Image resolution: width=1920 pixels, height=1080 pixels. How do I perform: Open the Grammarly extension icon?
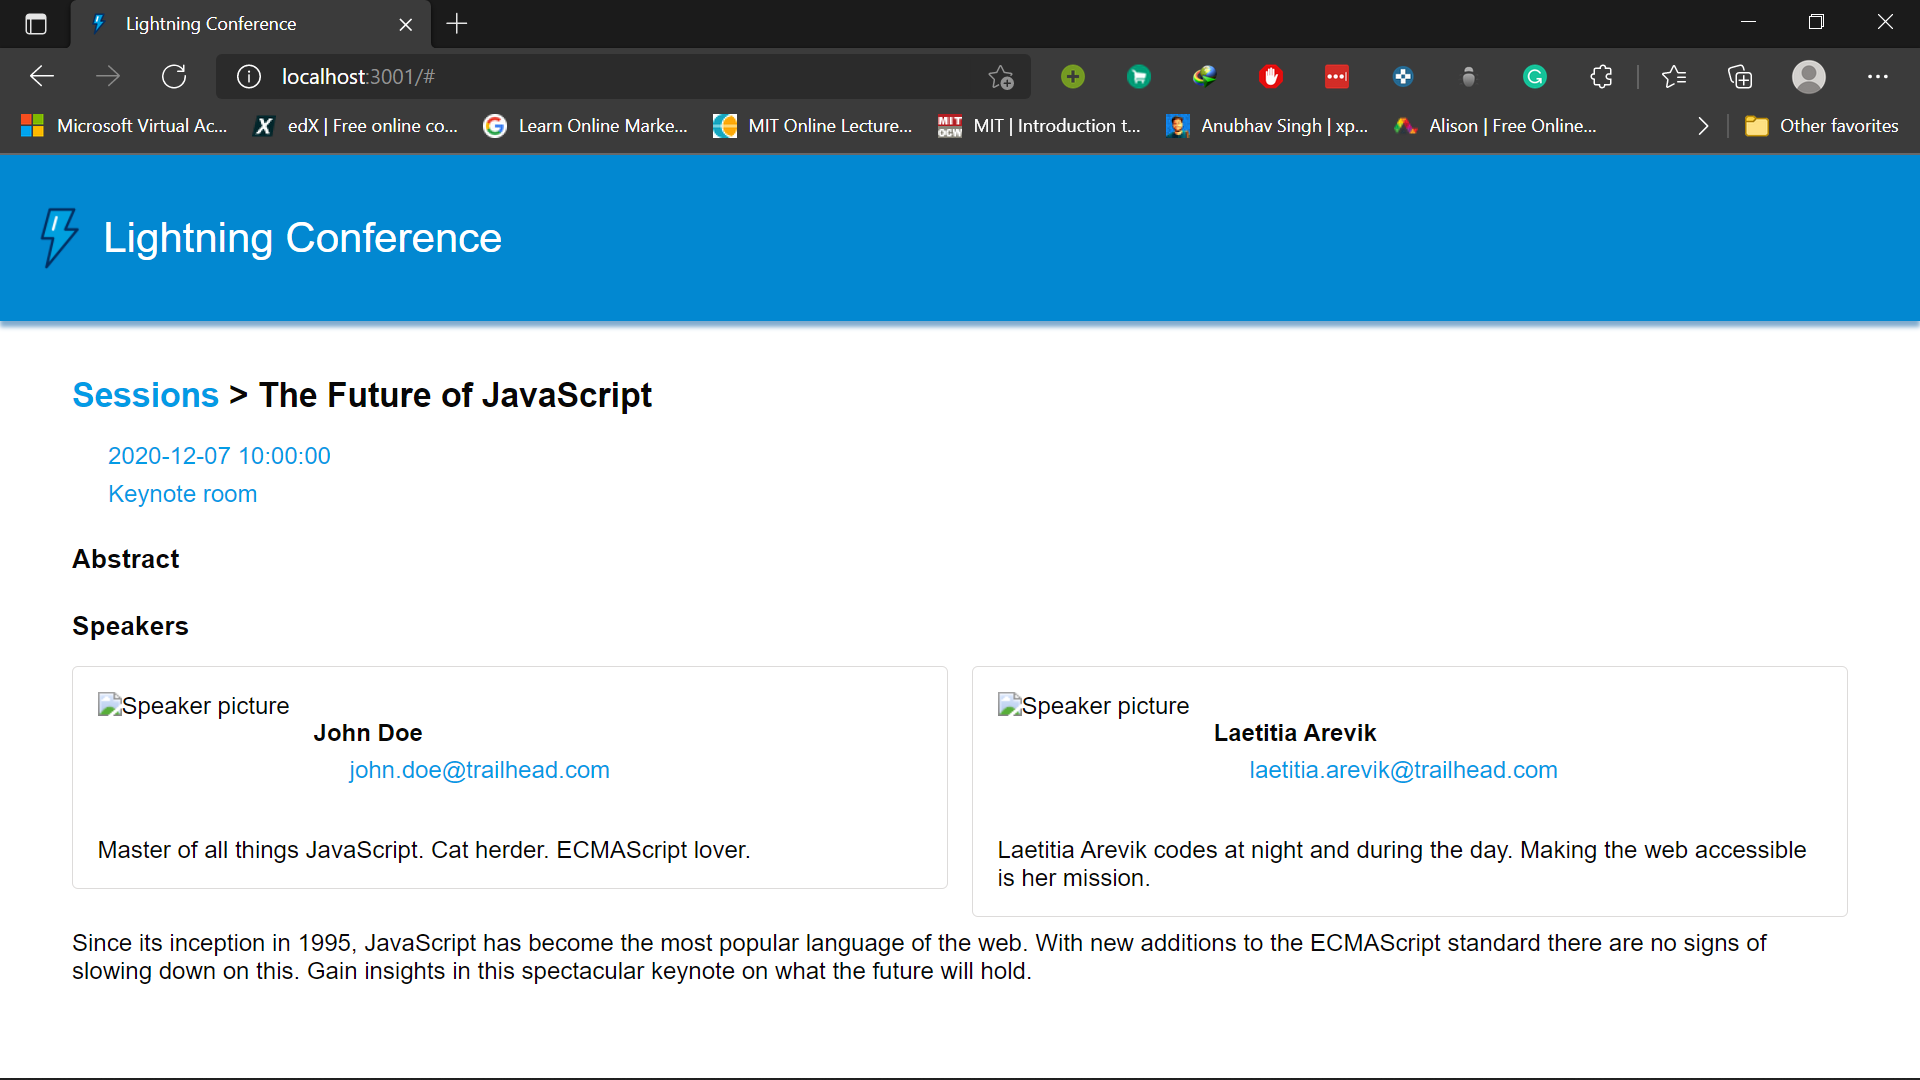pyautogui.click(x=1534, y=77)
